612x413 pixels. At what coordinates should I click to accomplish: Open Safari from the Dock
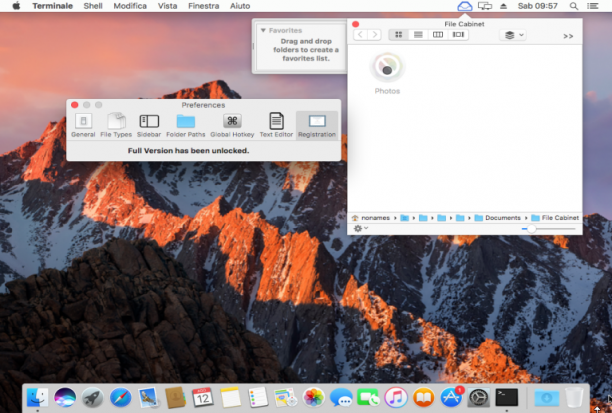(x=120, y=397)
